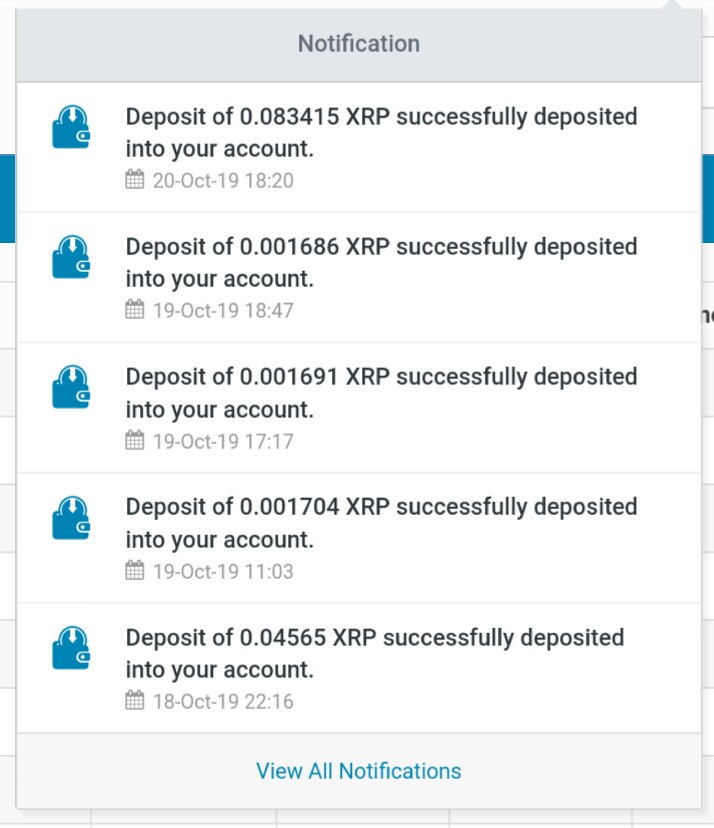Click timestamp 20-Oct-19 18:20
Image resolution: width=714 pixels, height=828 pixels.
[223, 181]
